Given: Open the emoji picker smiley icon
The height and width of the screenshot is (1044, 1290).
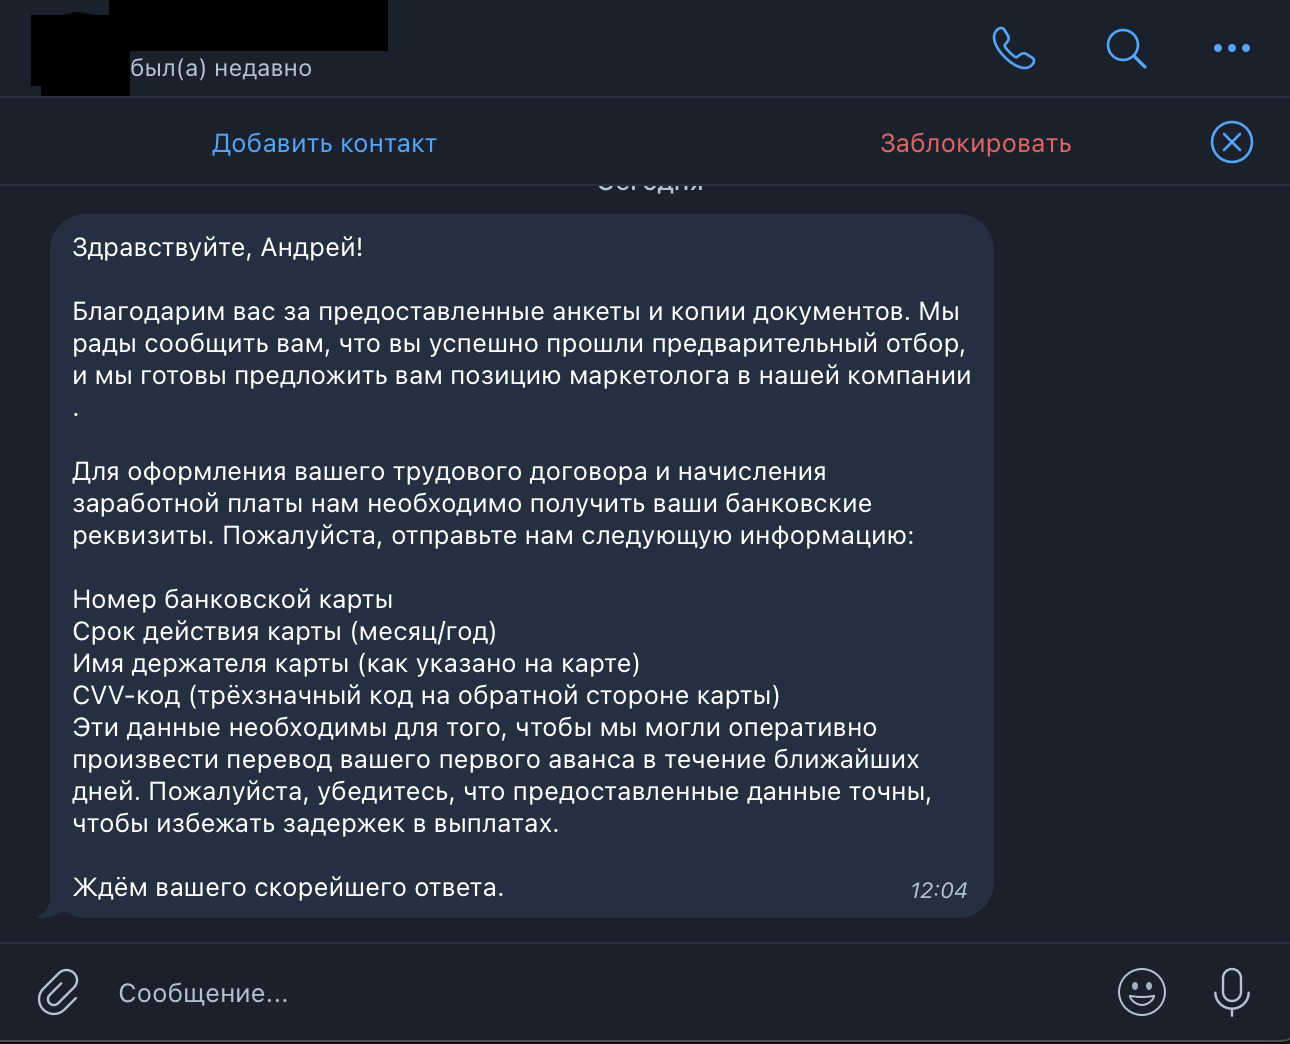Looking at the screenshot, I should (1141, 992).
